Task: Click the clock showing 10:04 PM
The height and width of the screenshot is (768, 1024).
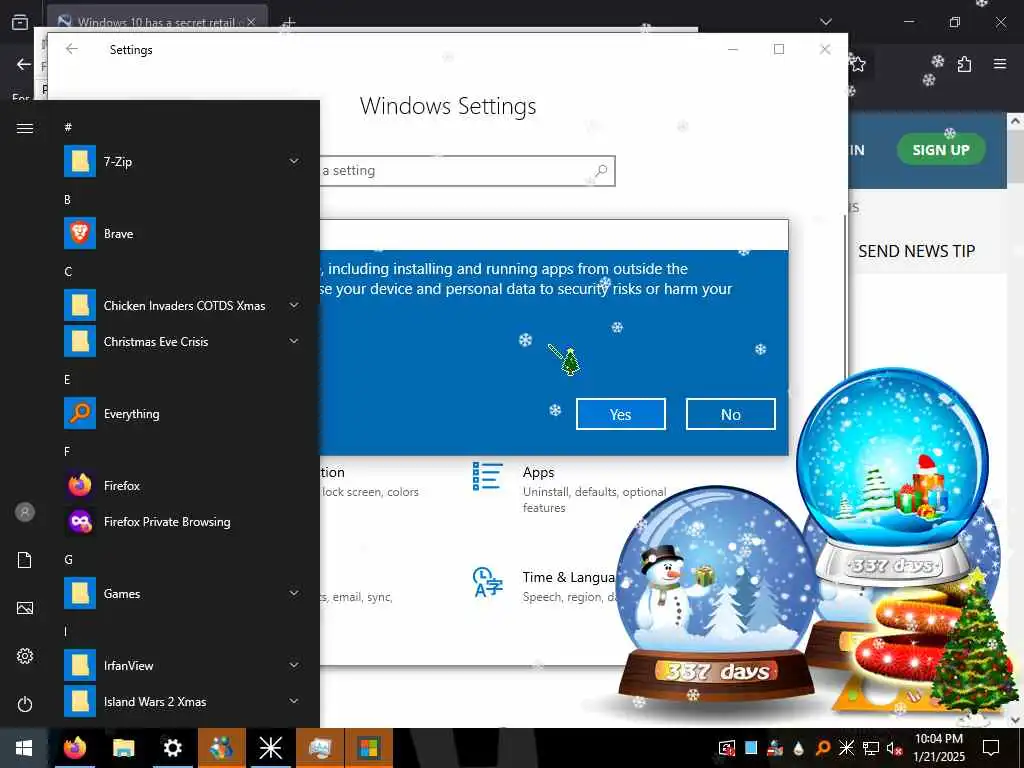Action: coord(938,739)
